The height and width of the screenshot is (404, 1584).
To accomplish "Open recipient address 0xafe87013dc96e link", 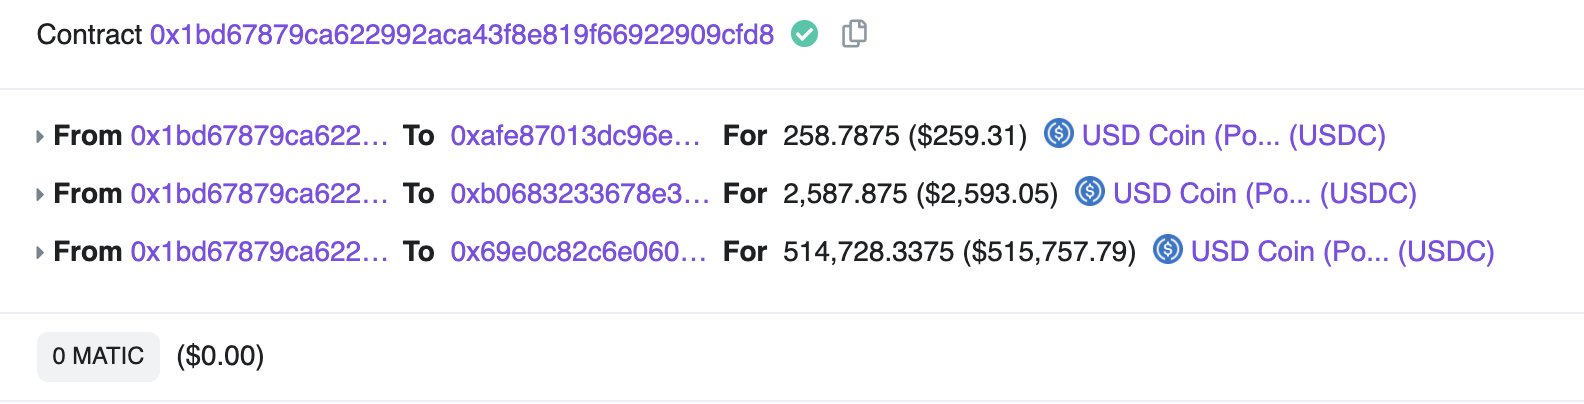I will click(x=575, y=135).
